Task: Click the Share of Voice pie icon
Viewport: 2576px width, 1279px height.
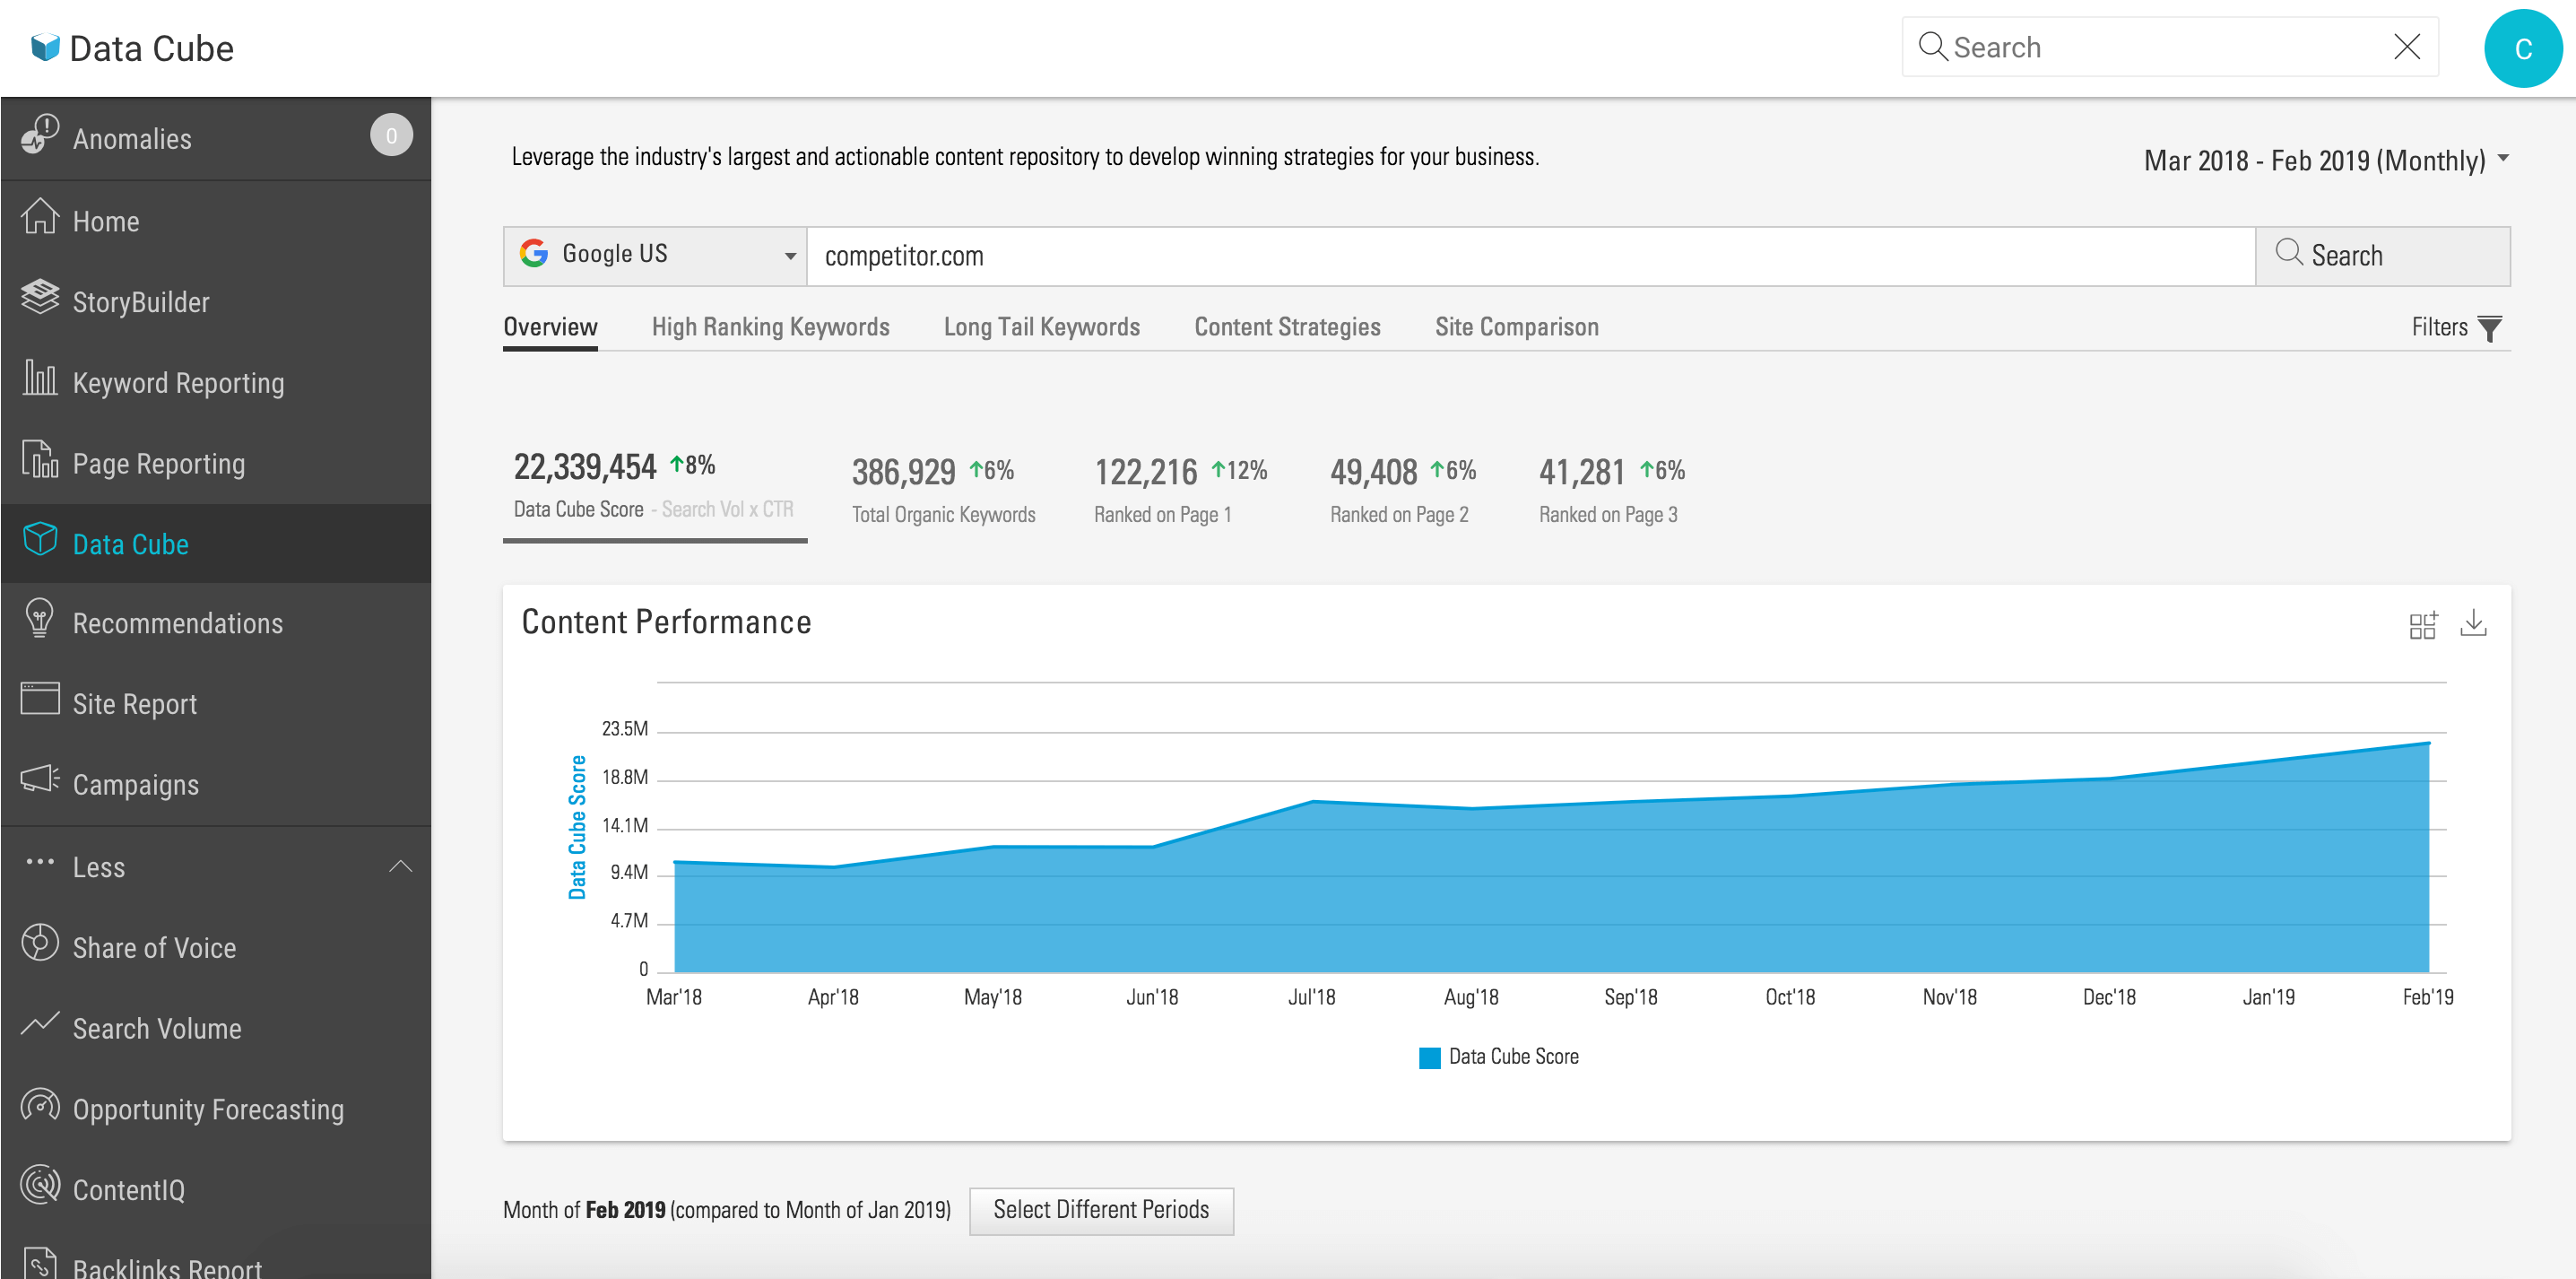Action: (x=40, y=943)
